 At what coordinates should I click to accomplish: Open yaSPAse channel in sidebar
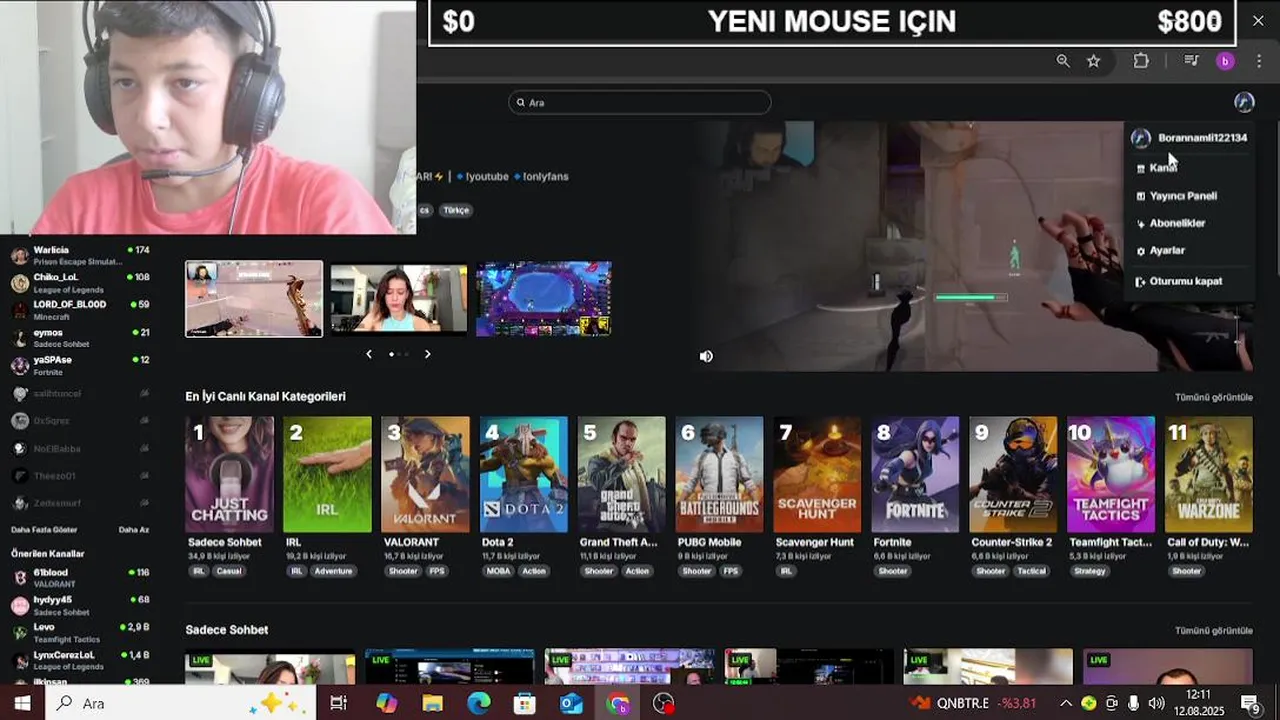pyautogui.click(x=80, y=365)
